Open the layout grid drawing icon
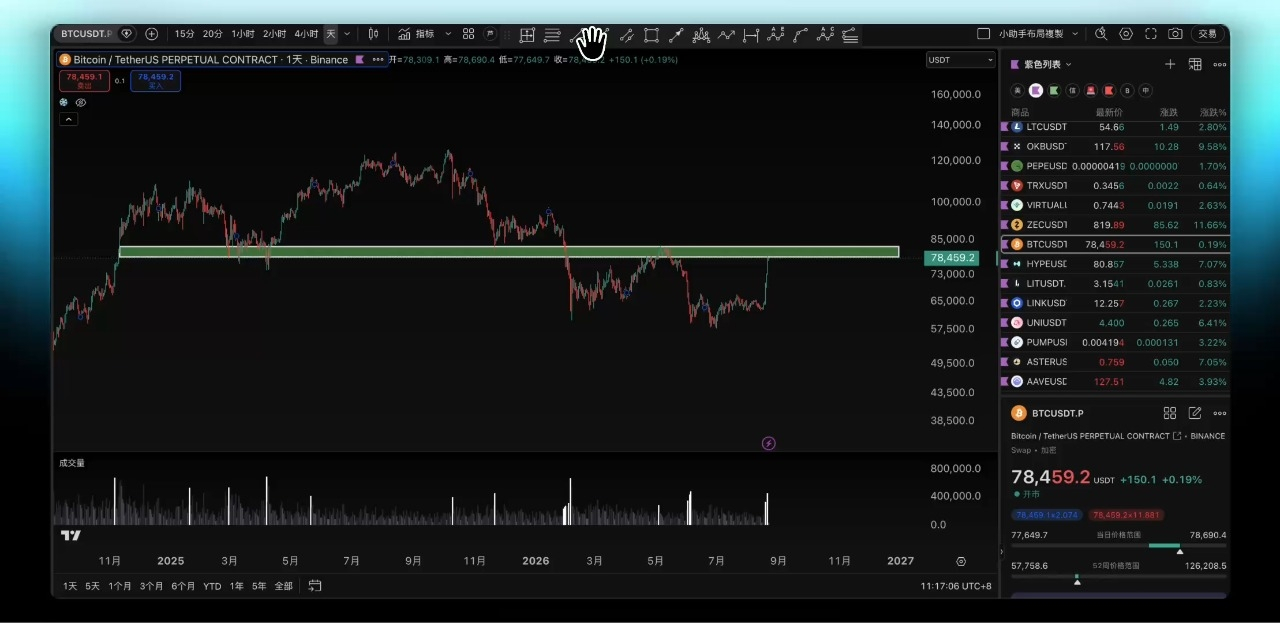This screenshot has height=623, width=1280. [x=527, y=35]
